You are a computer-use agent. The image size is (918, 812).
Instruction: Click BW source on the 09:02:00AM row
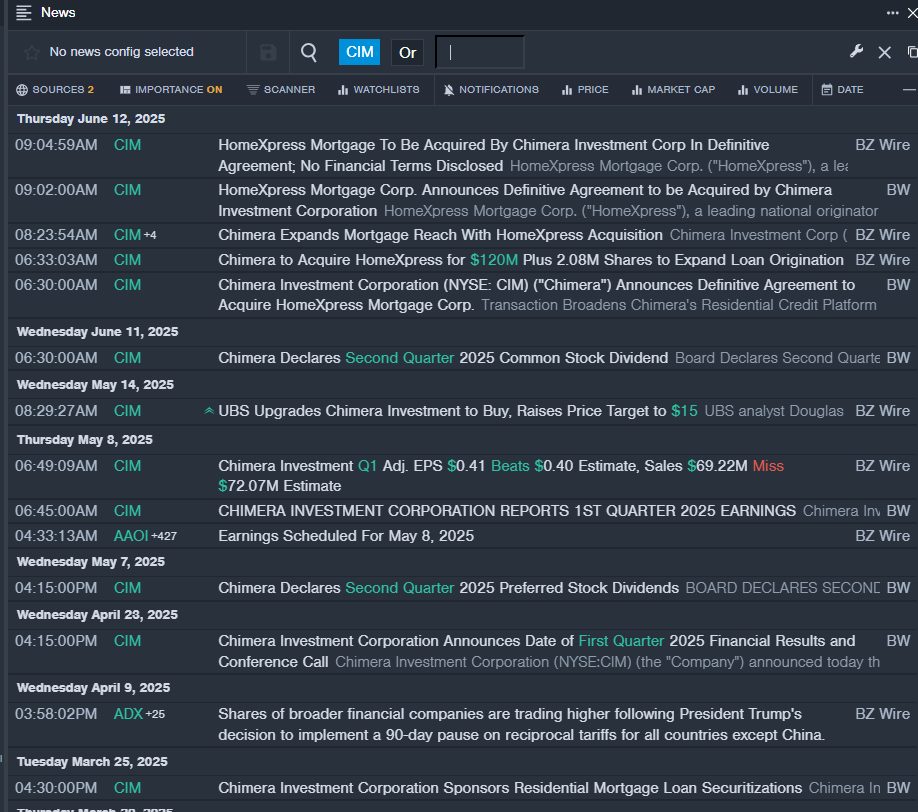tap(898, 190)
